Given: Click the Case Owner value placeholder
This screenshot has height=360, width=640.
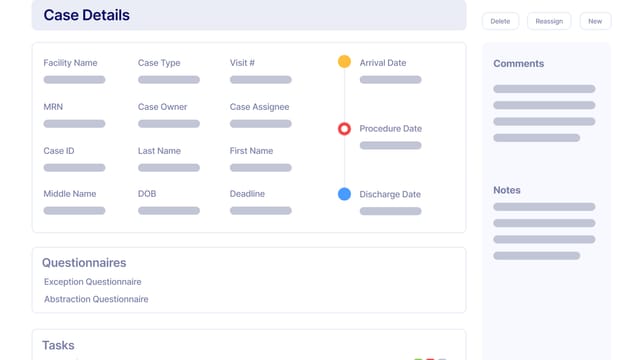Looking at the screenshot, I should [169, 124].
